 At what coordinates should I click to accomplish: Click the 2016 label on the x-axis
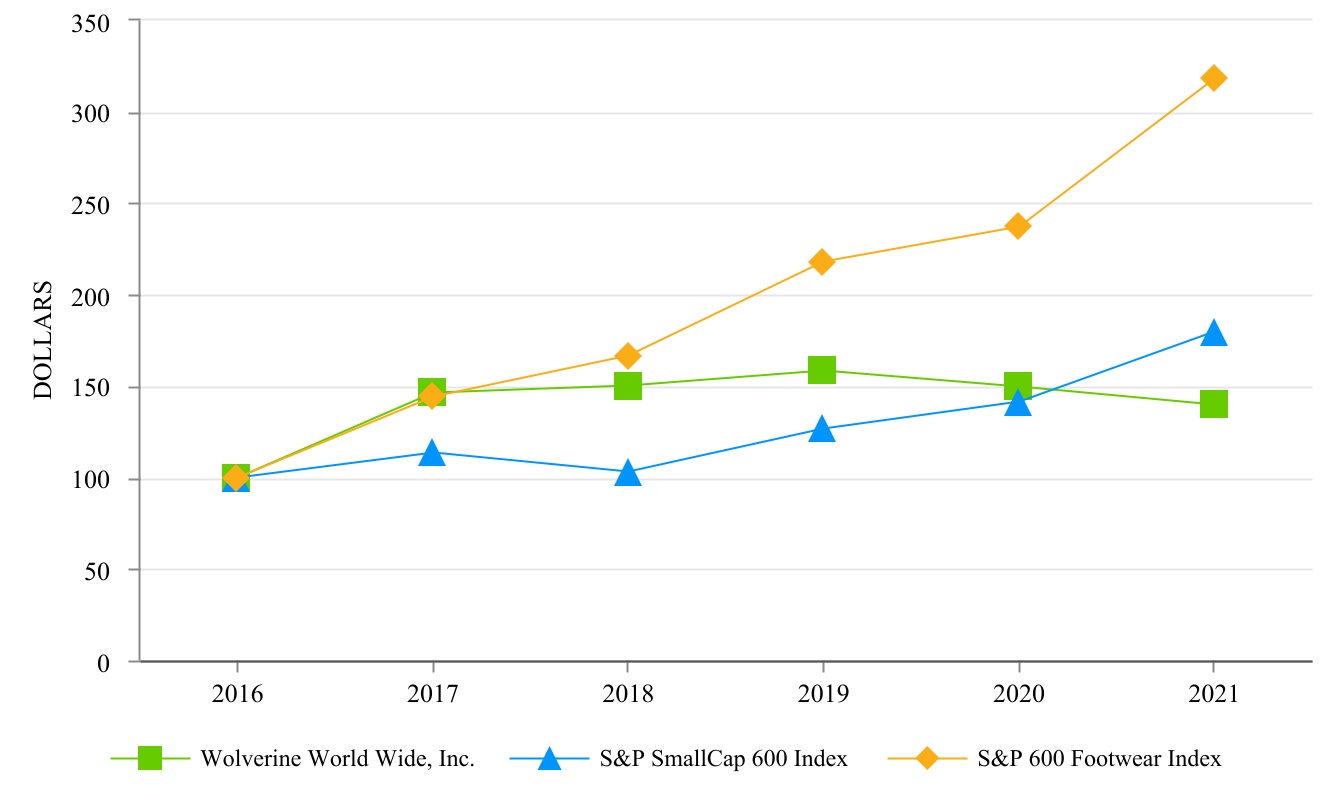[x=237, y=694]
